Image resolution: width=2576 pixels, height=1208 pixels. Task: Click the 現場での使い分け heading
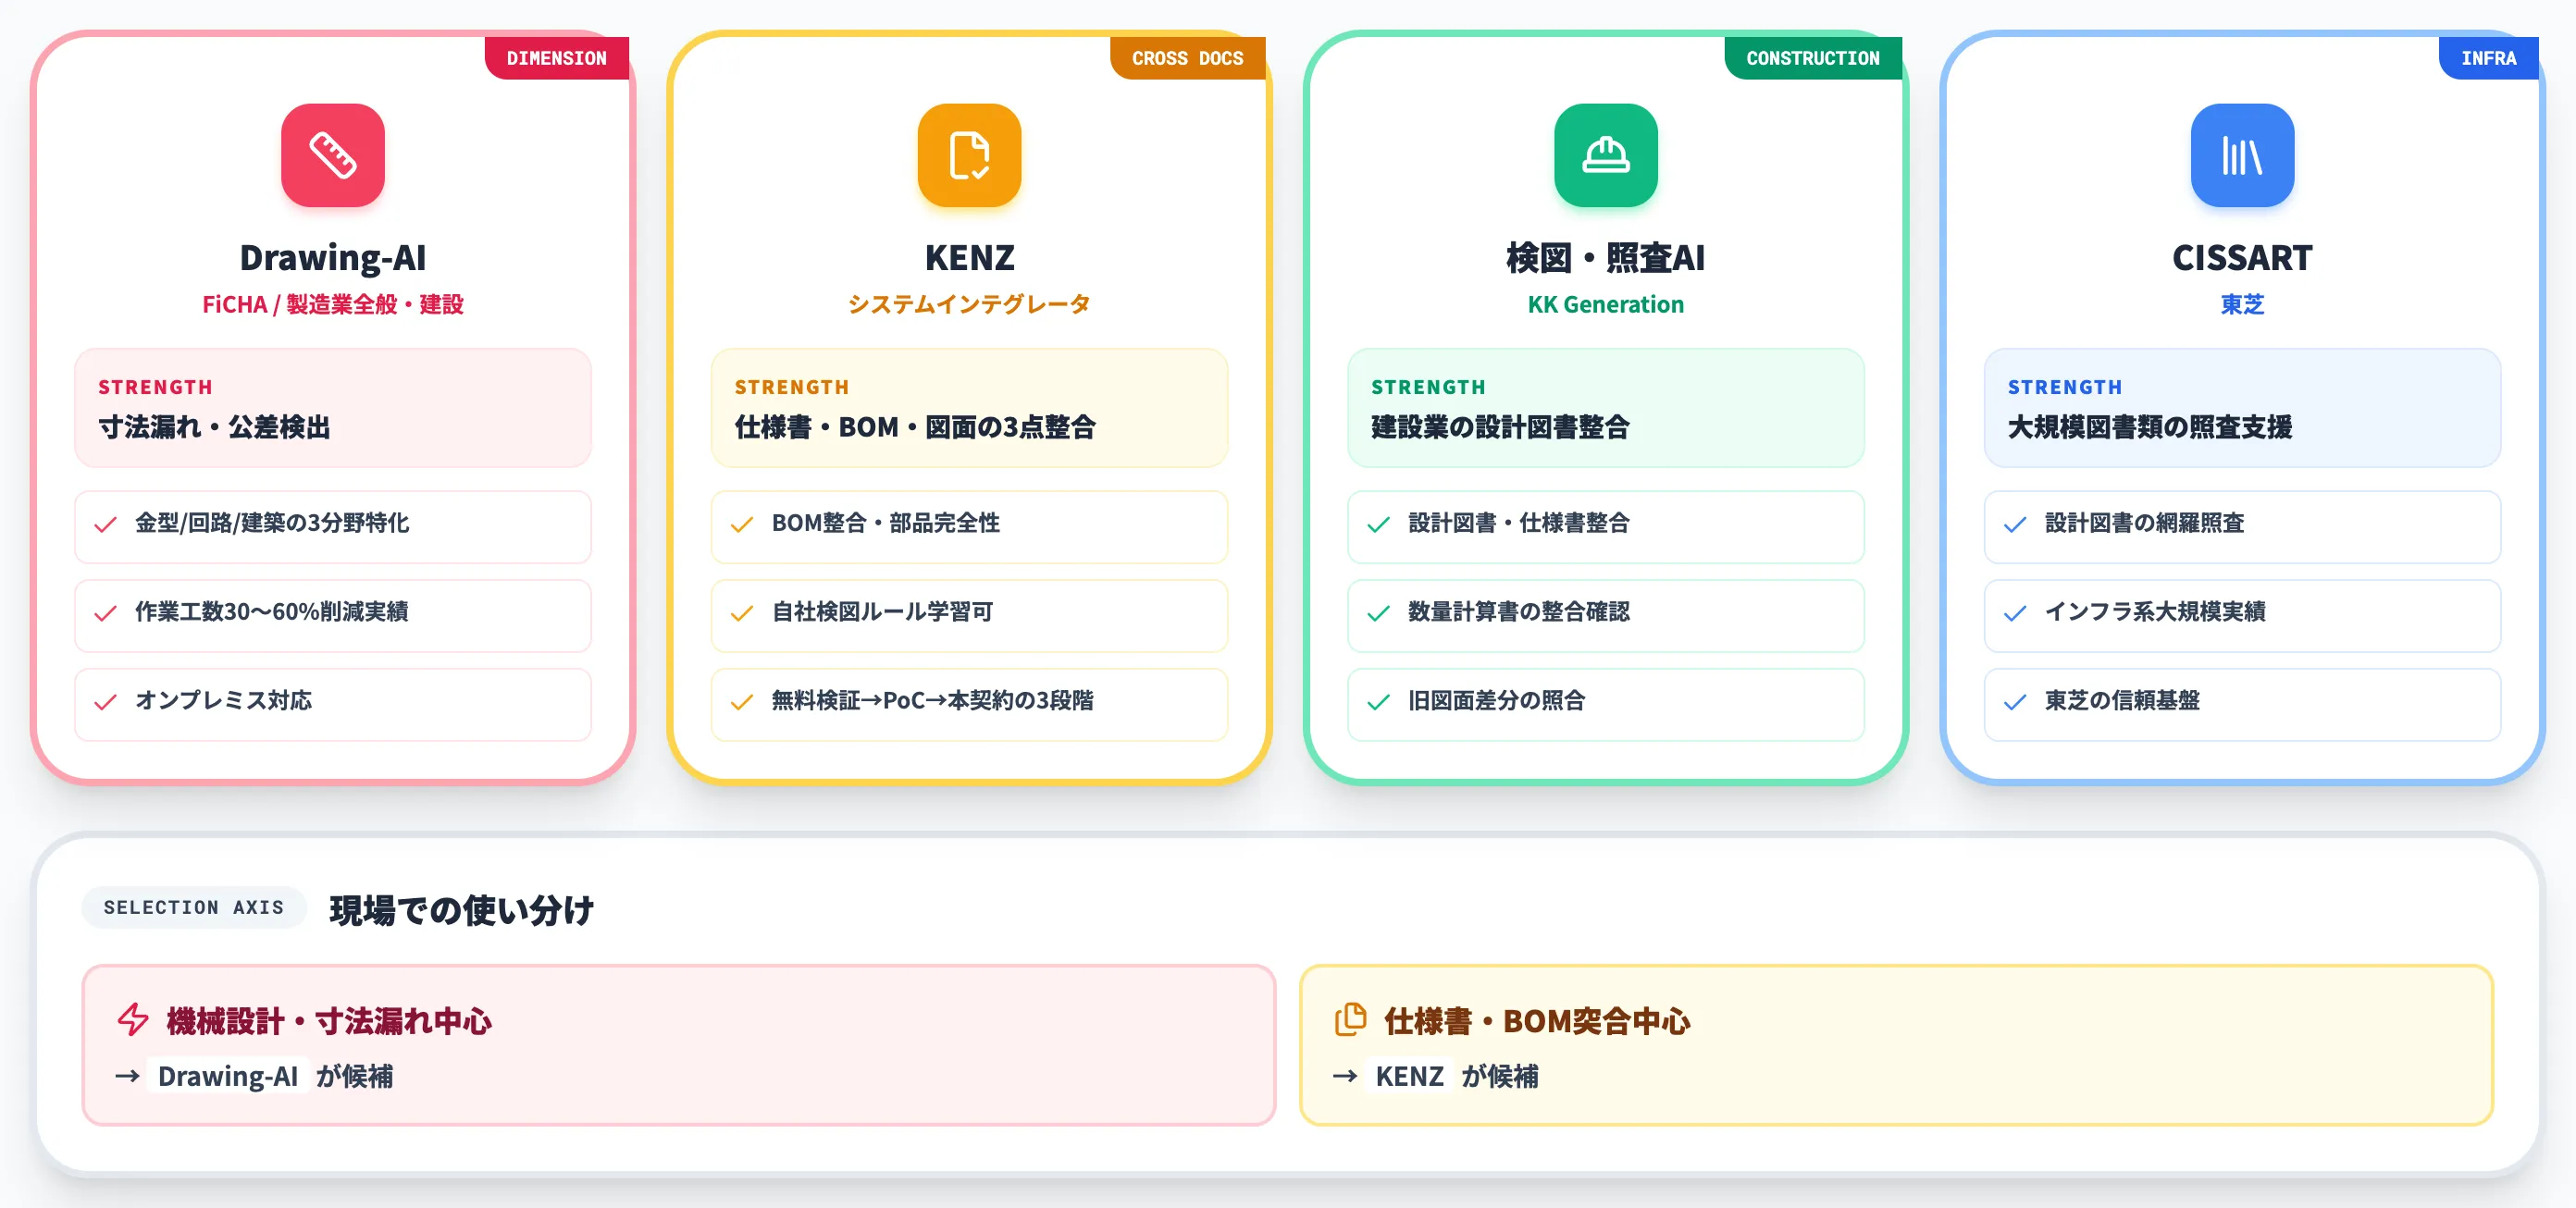point(462,910)
